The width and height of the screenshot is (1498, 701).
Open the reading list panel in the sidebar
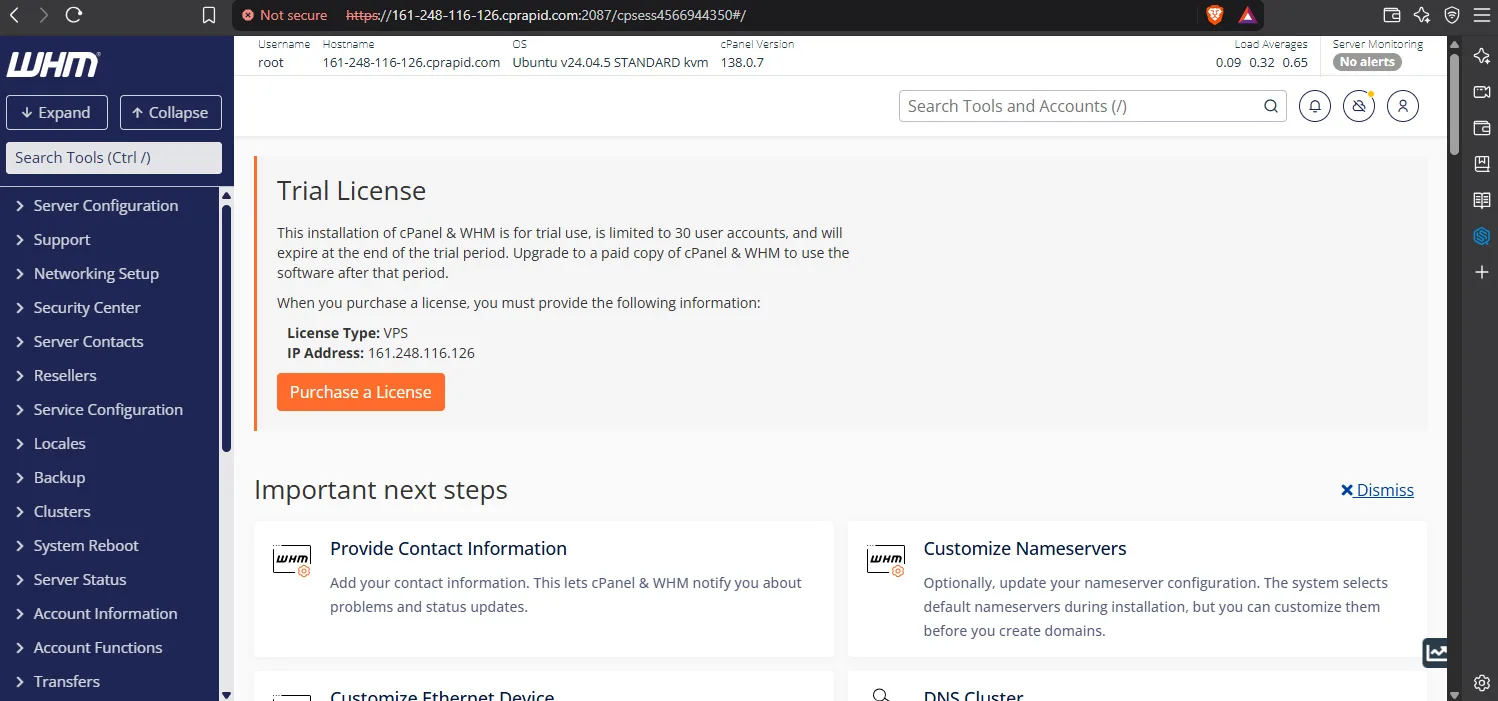click(x=1482, y=200)
